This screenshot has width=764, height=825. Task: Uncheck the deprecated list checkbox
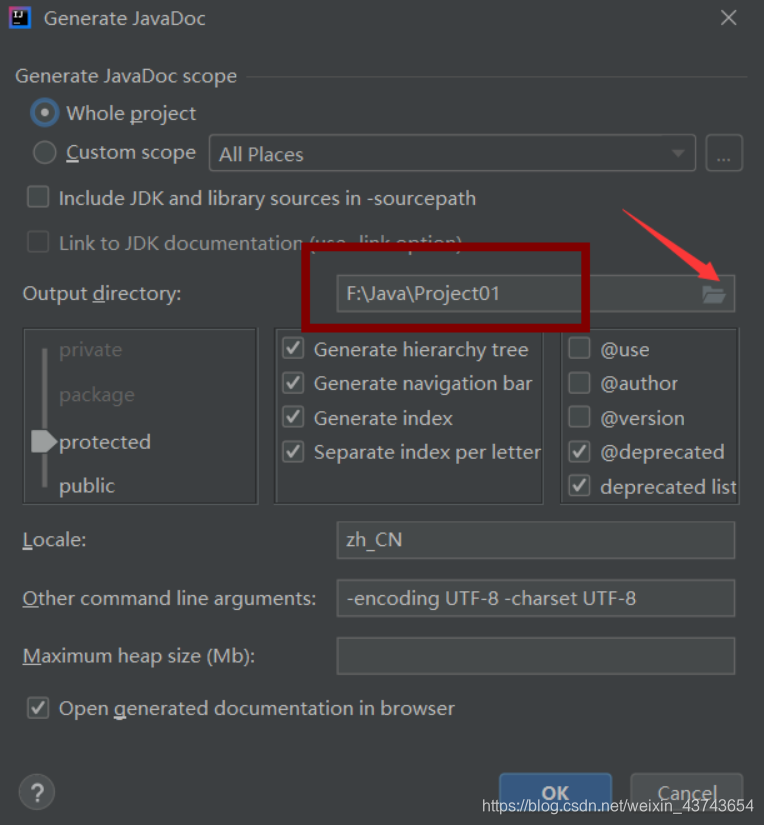579,486
